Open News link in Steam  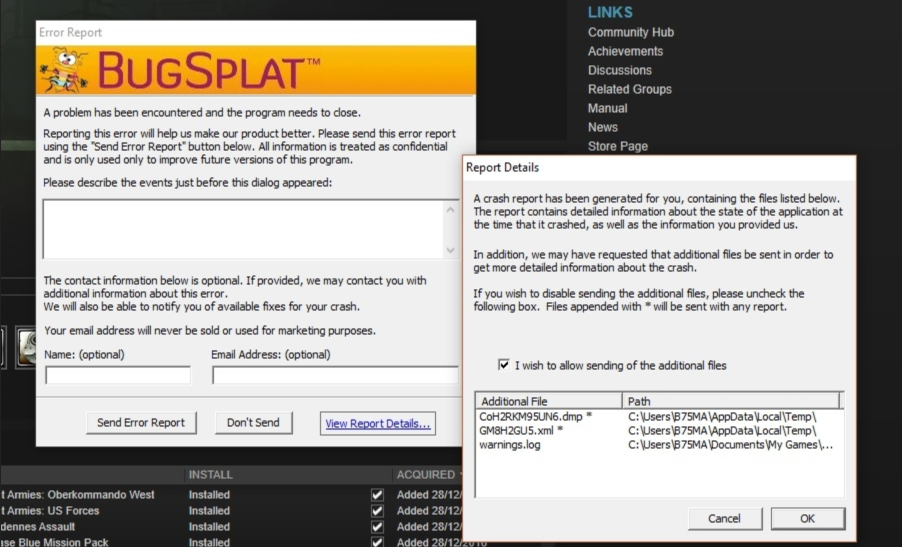pos(602,127)
